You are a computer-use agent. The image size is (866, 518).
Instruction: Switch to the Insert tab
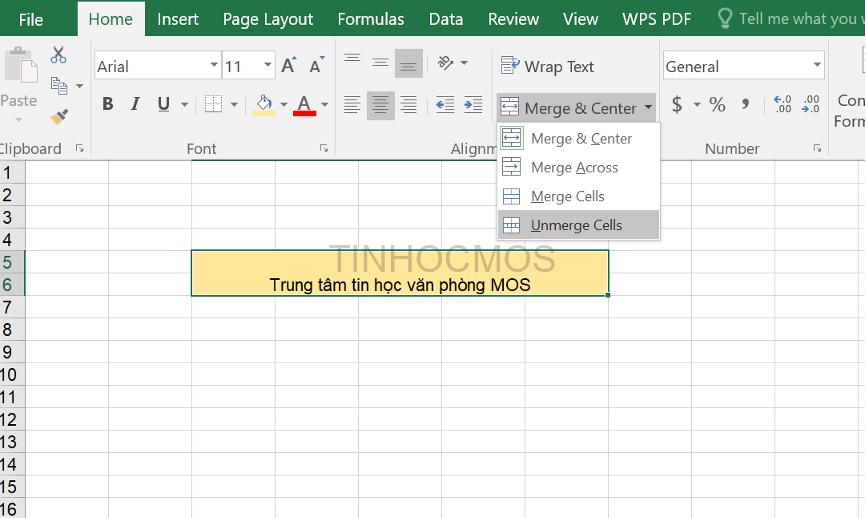click(x=178, y=19)
